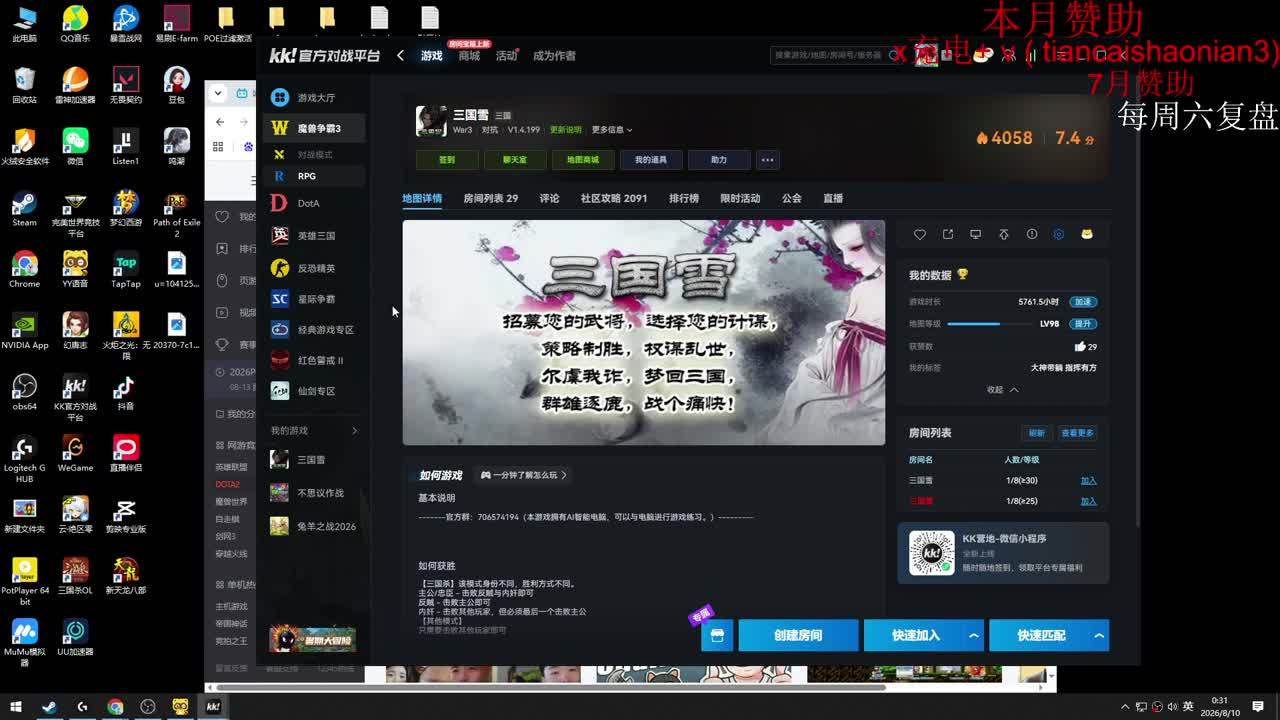The image size is (1280, 720).
Task: Click 查看更多 in room list
Action: click(x=1077, y=433)
